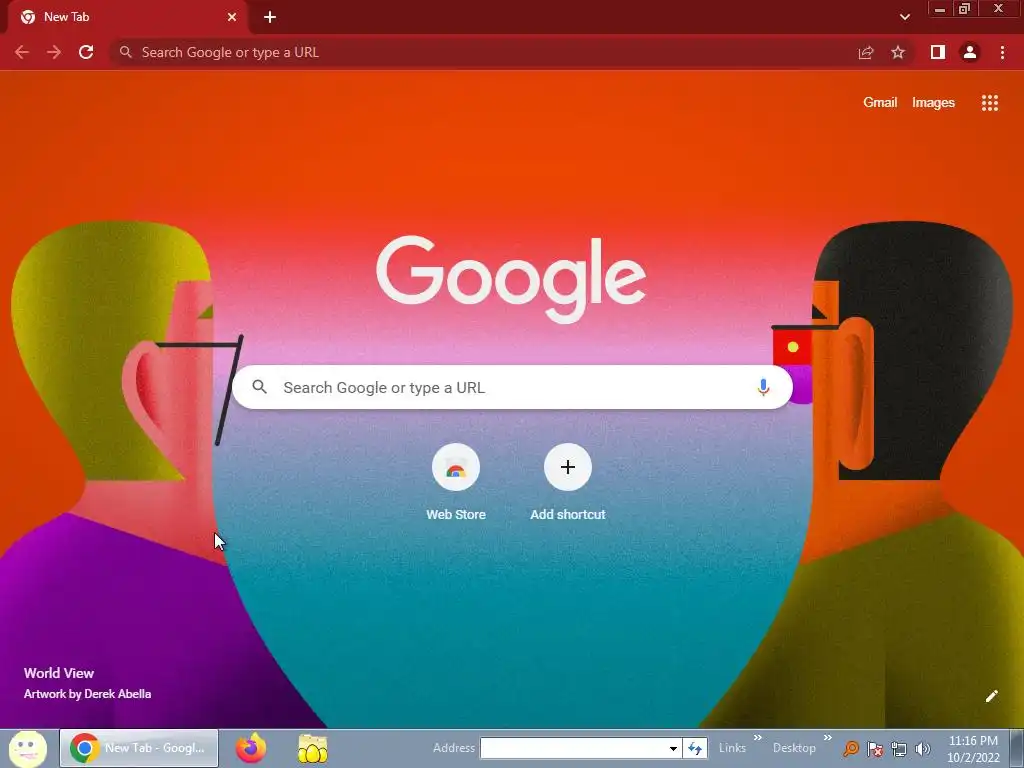The height and width of the screenshot is (768, 1024).
Task: Open the Action Center flag icon
Action: (x=875, y=748)
